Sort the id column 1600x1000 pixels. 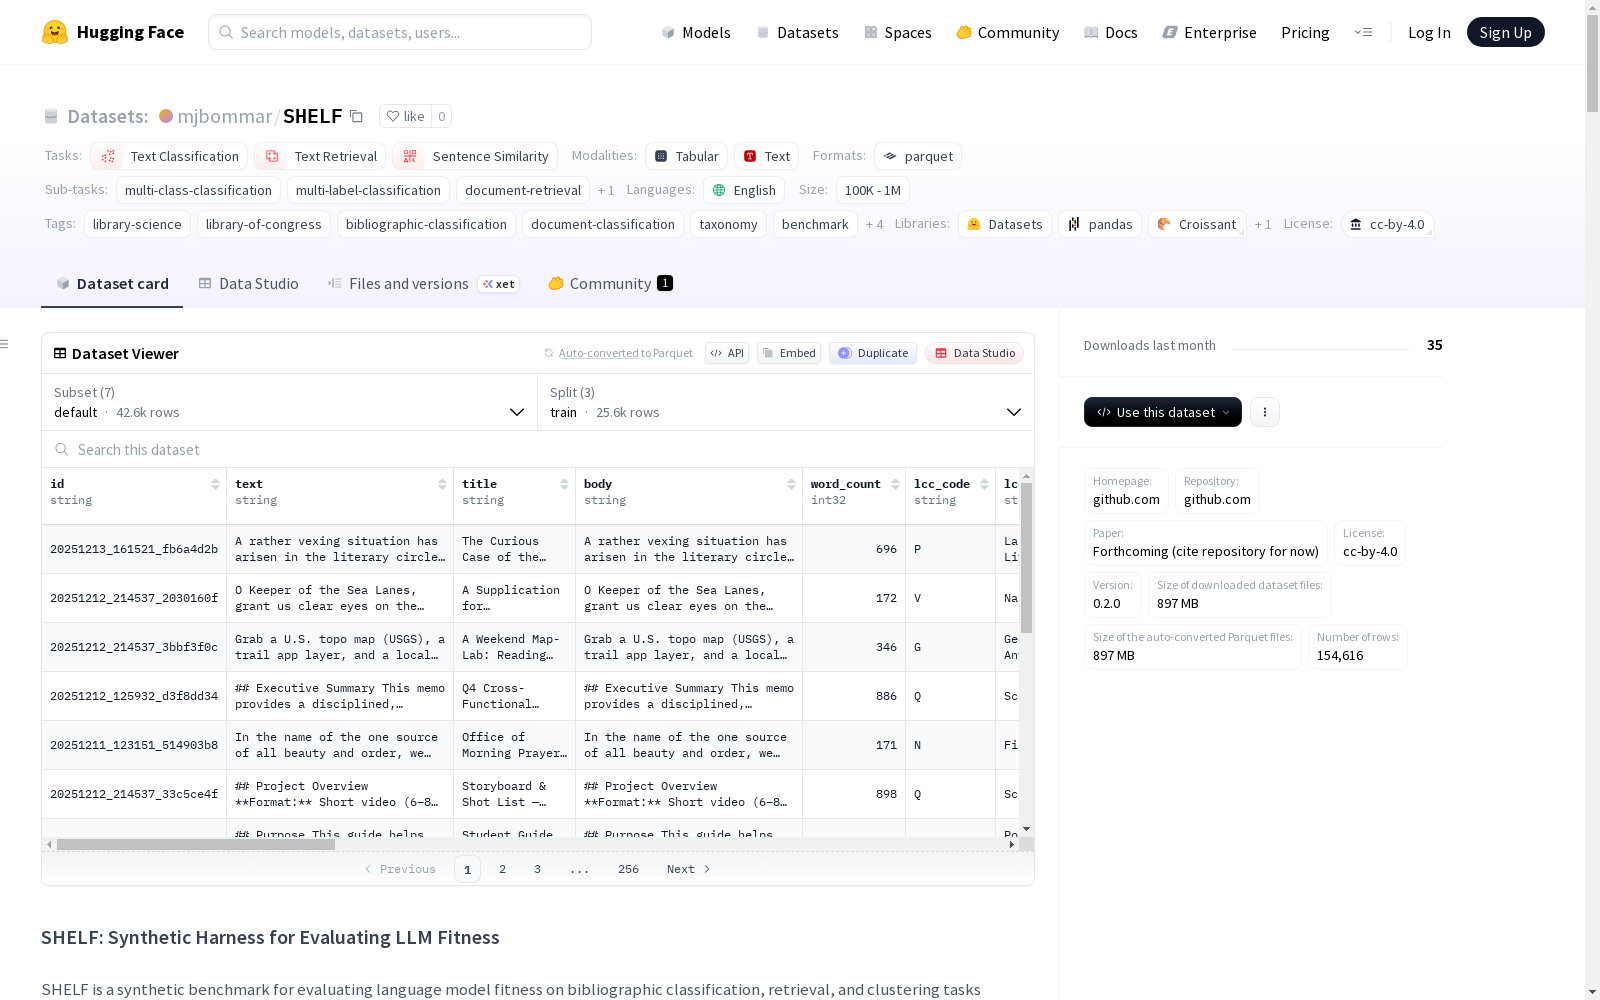coord(215,484)
